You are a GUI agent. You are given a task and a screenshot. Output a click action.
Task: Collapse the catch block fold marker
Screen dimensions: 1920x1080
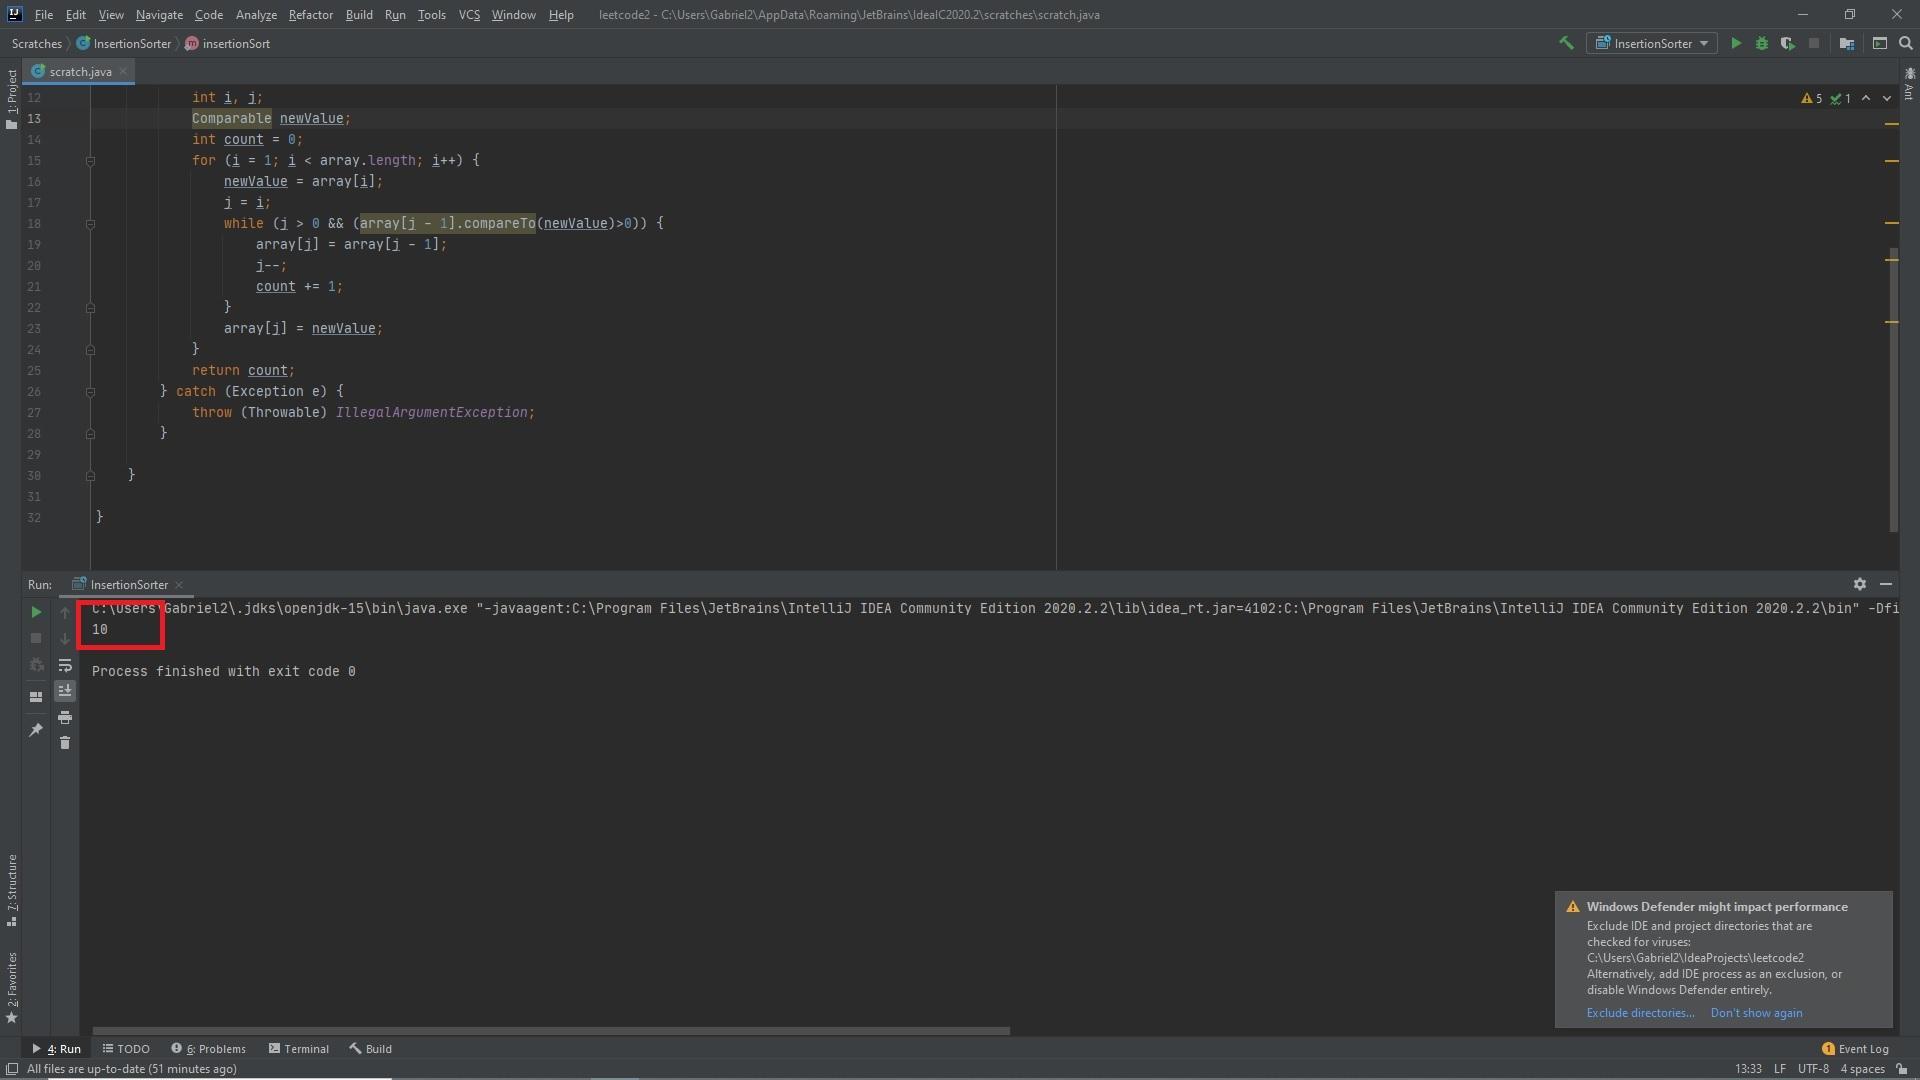tap(90, 392)
